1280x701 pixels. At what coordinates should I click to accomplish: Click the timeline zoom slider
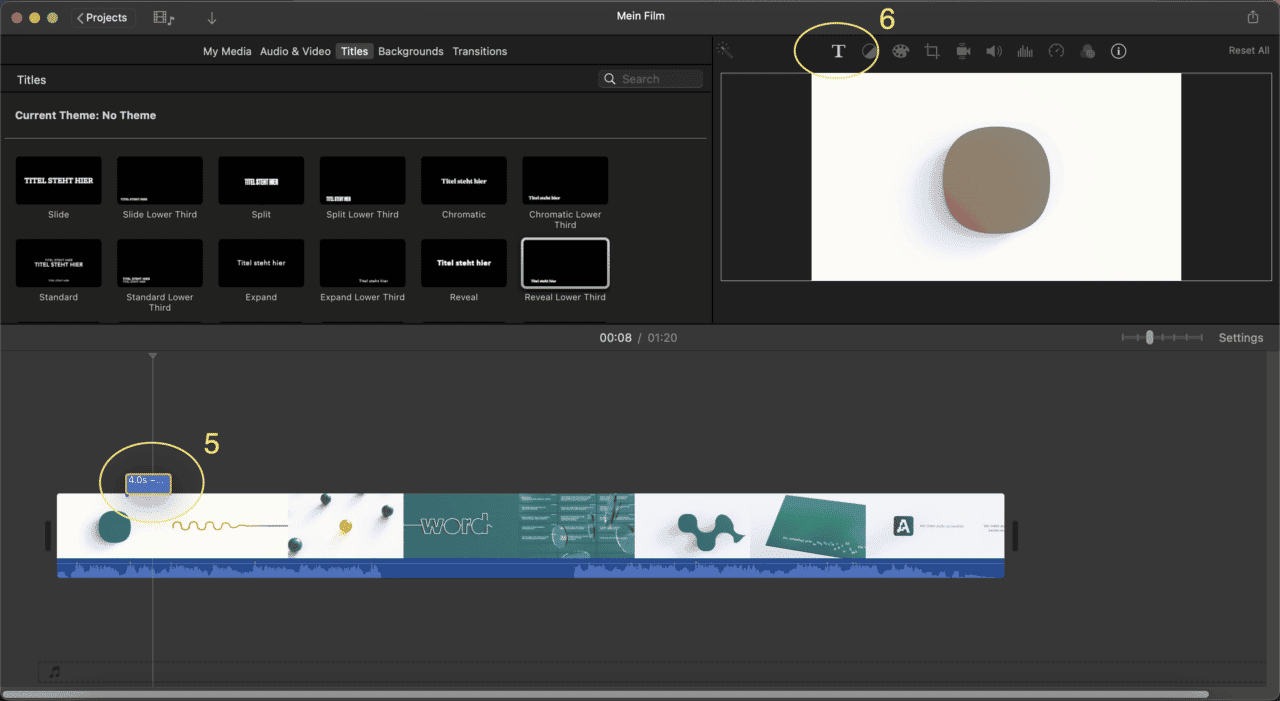1150,338
